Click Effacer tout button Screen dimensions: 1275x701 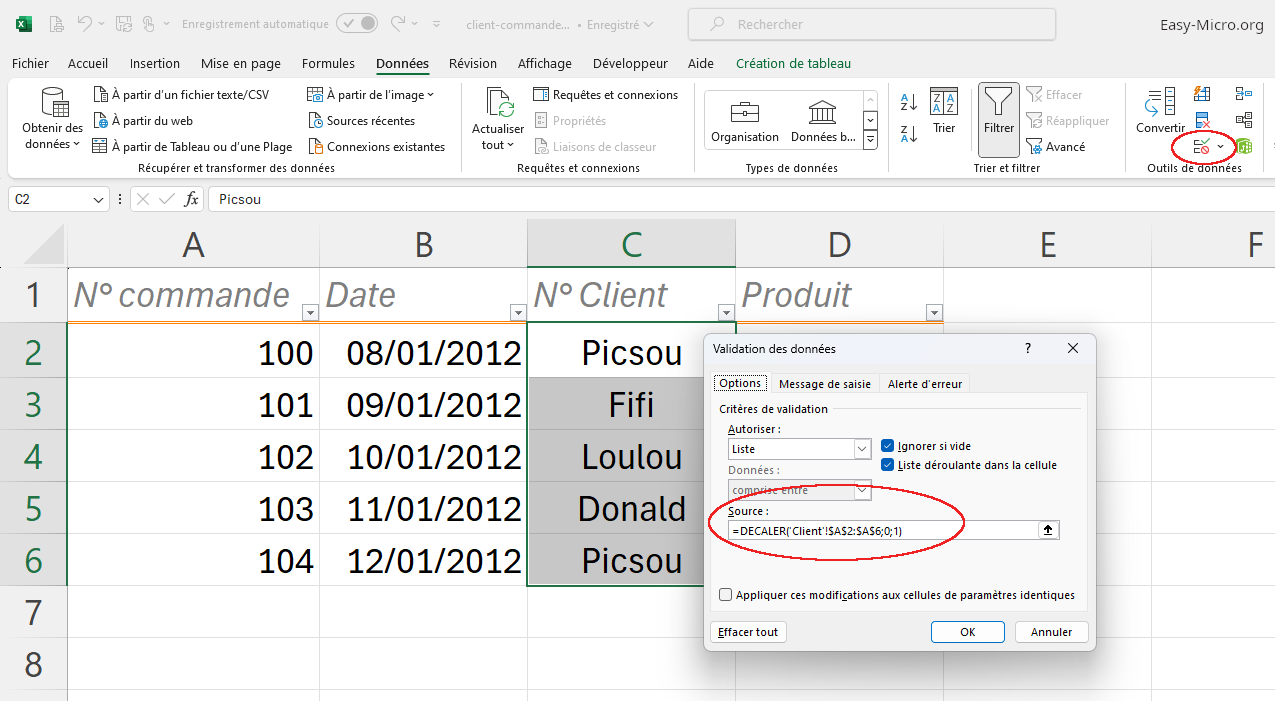click(x=748, y=632)
